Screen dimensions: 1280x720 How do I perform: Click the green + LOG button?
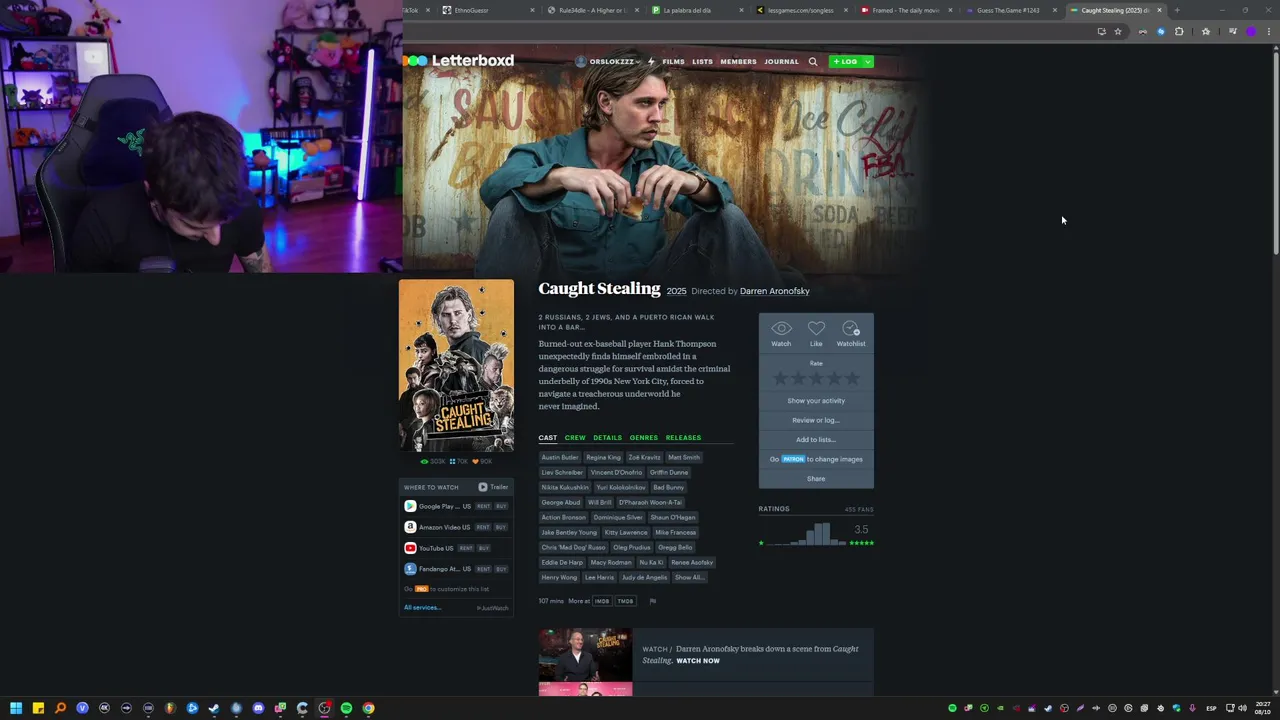tap(845, 62)
